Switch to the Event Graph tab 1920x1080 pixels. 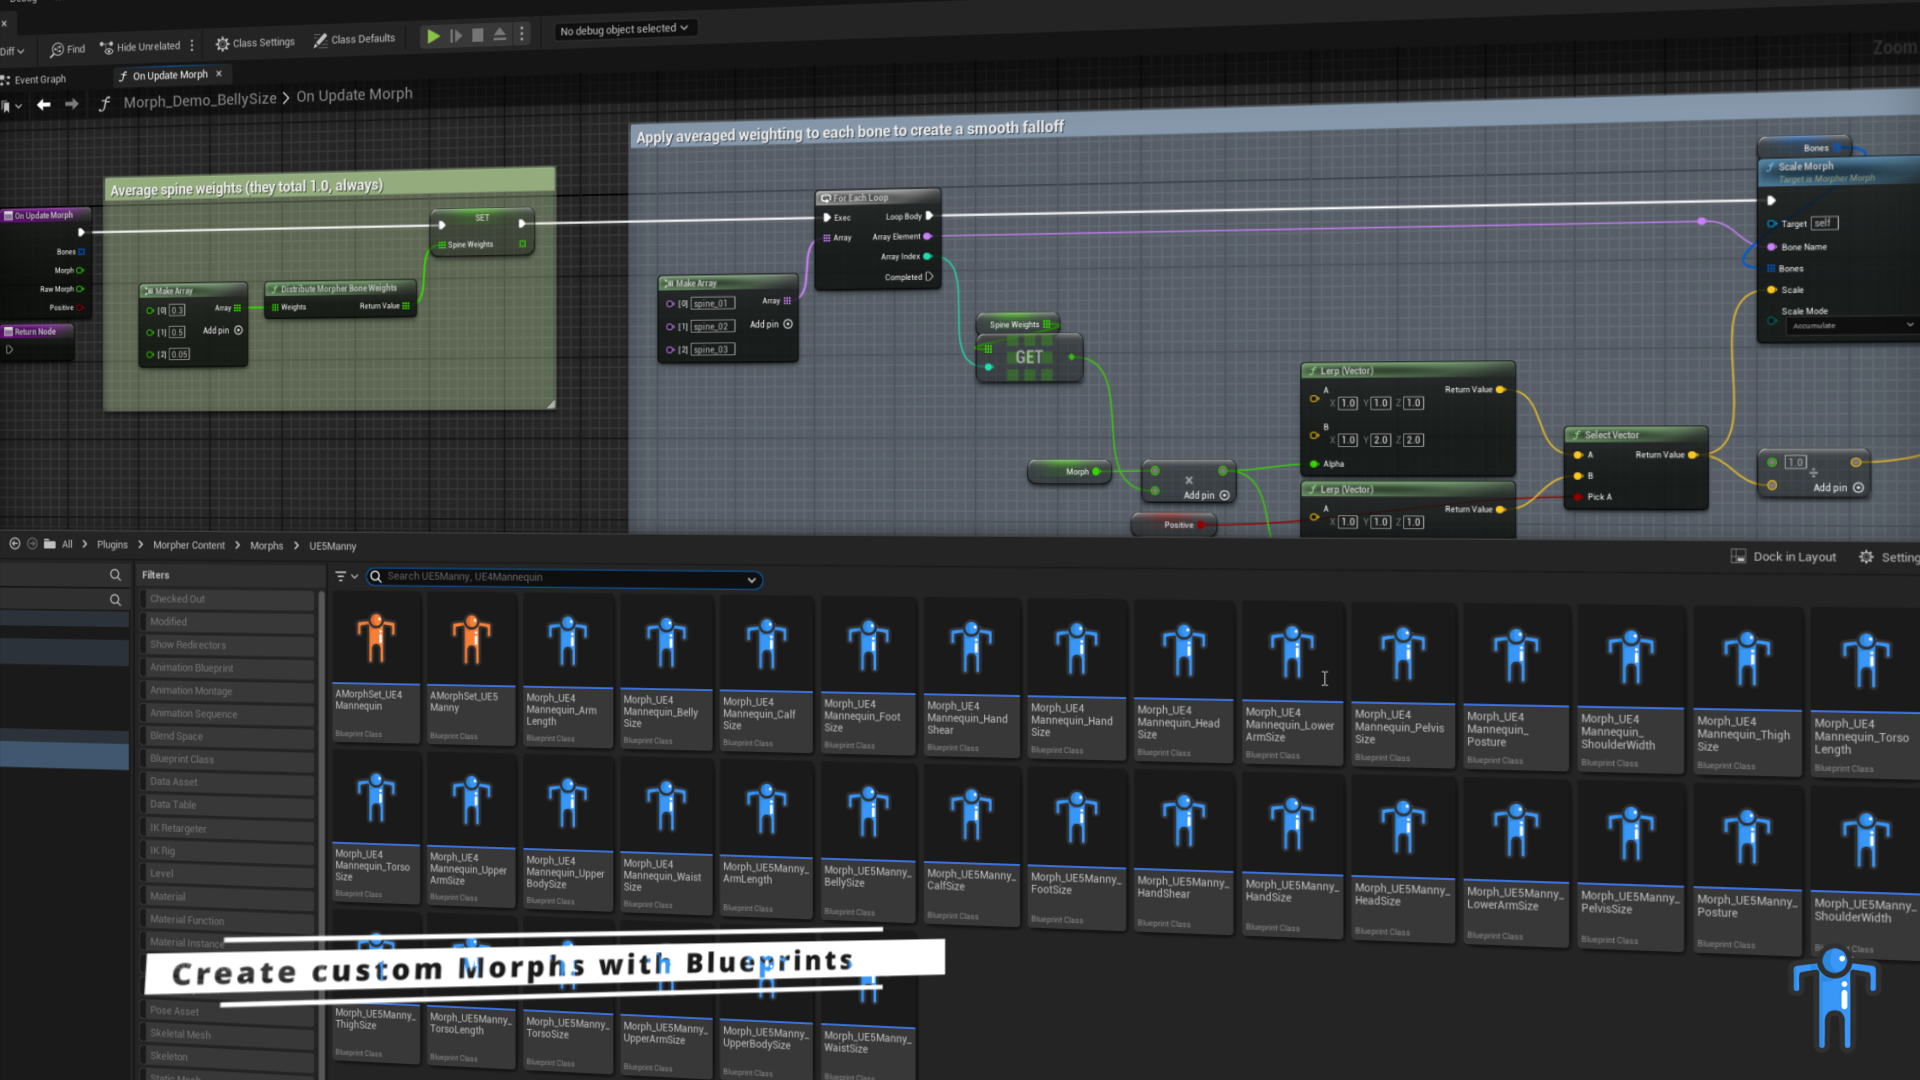[38, 79]
